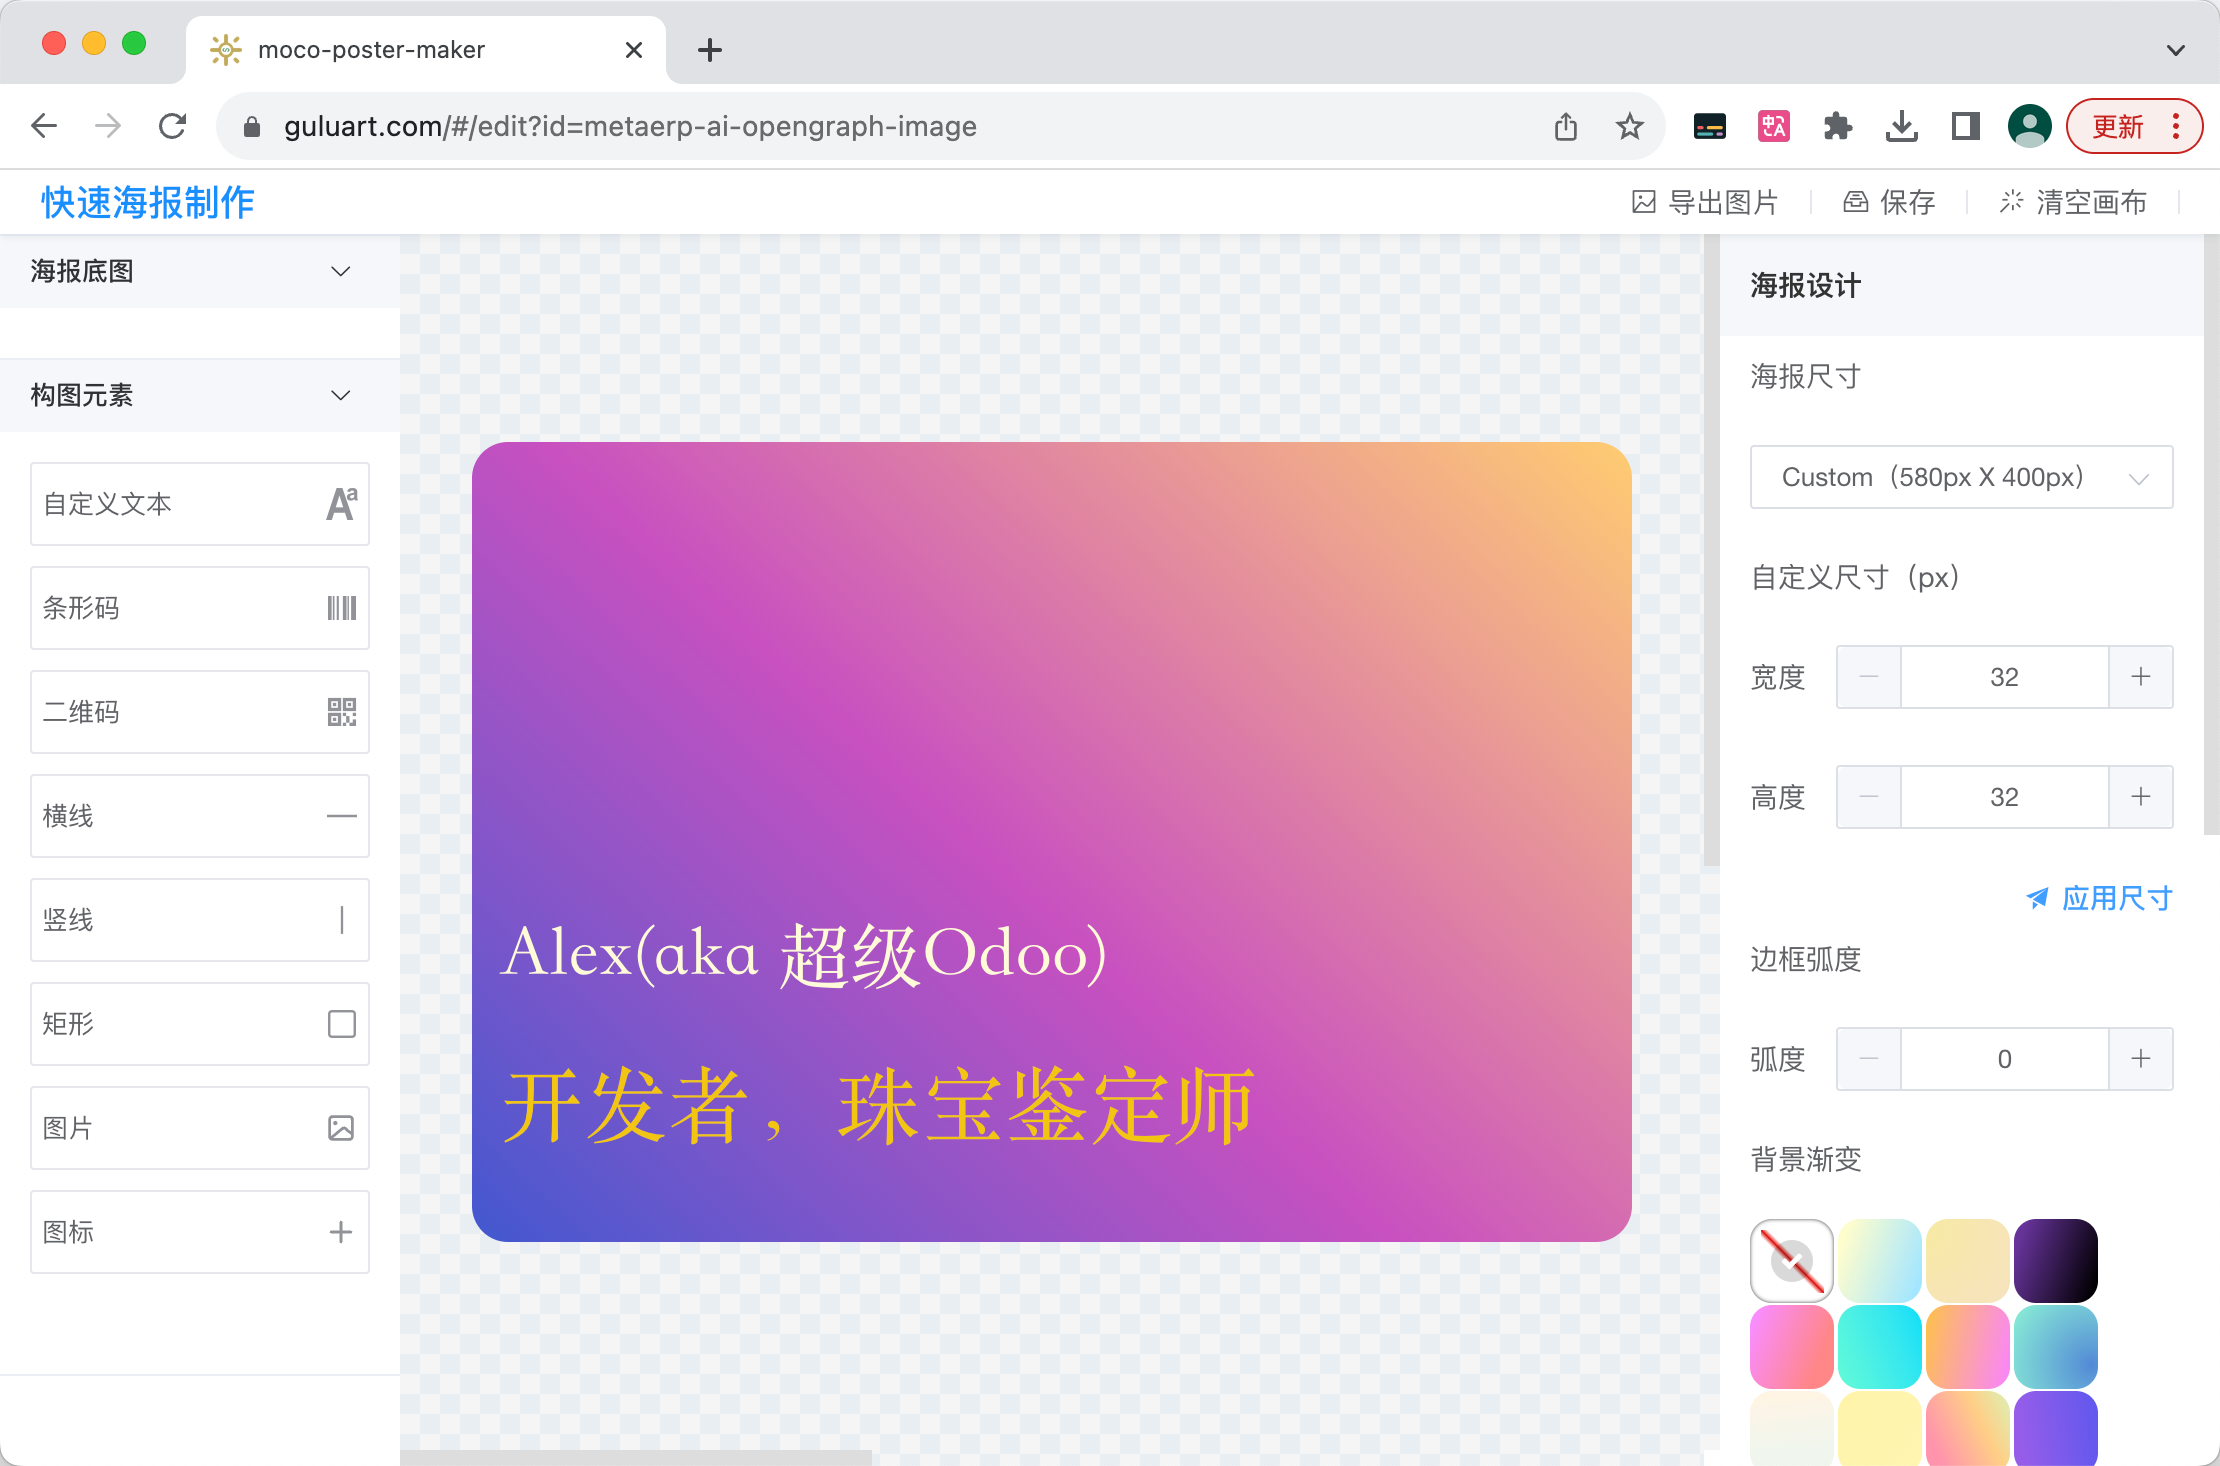Insert a barcode element (条形码)

[199, 608]
